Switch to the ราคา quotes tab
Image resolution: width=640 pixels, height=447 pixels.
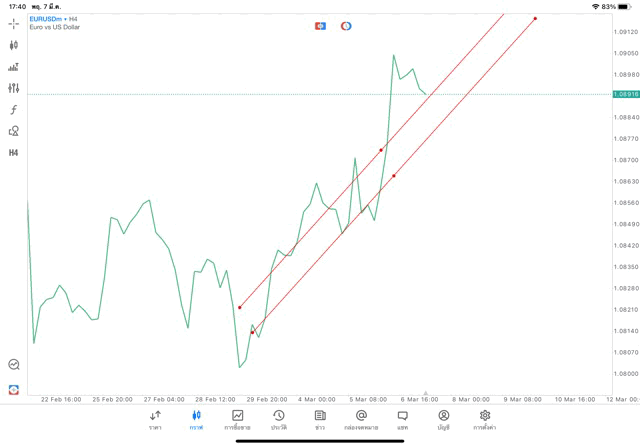tap(155, 419)
